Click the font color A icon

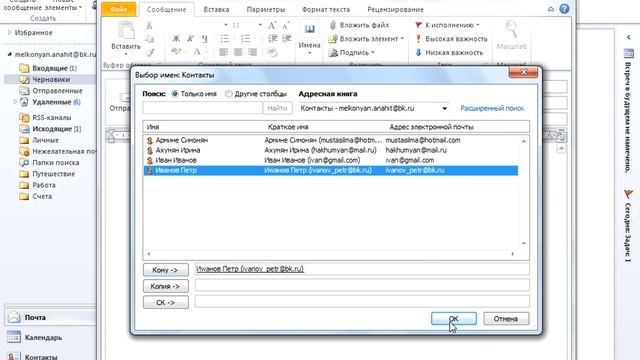tap(197, 52)
